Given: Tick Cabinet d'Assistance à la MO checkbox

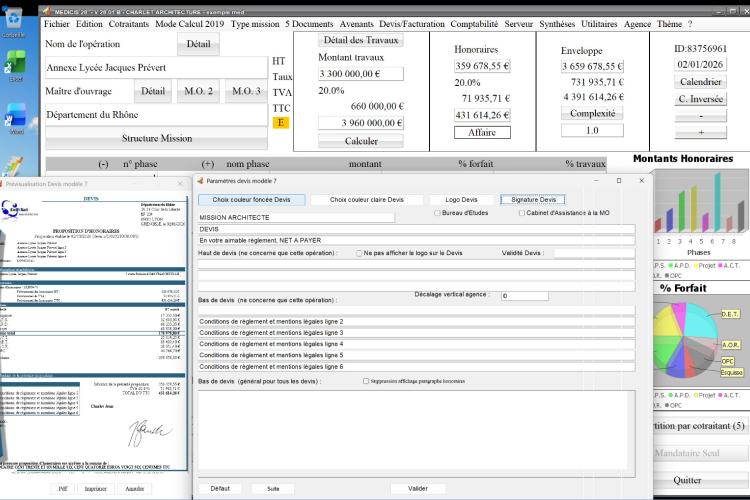Looking at the screenshot, I should coord(522,213).
